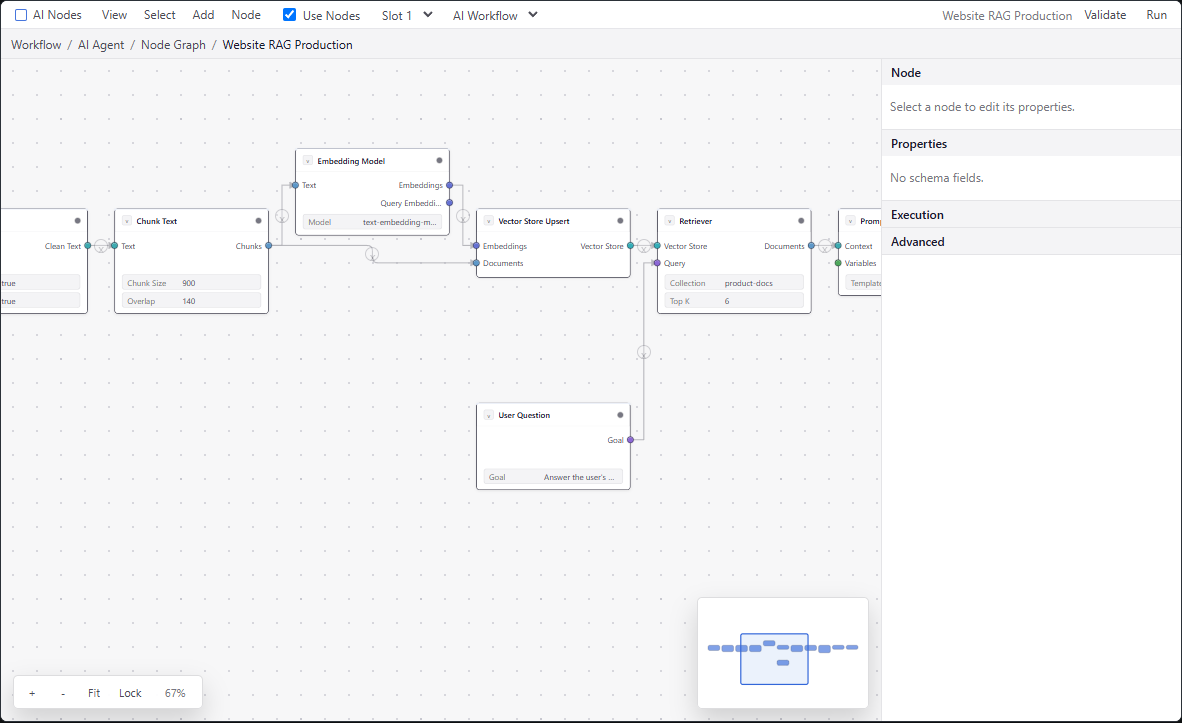Zoom in with the plus button

tap(32, 693)
